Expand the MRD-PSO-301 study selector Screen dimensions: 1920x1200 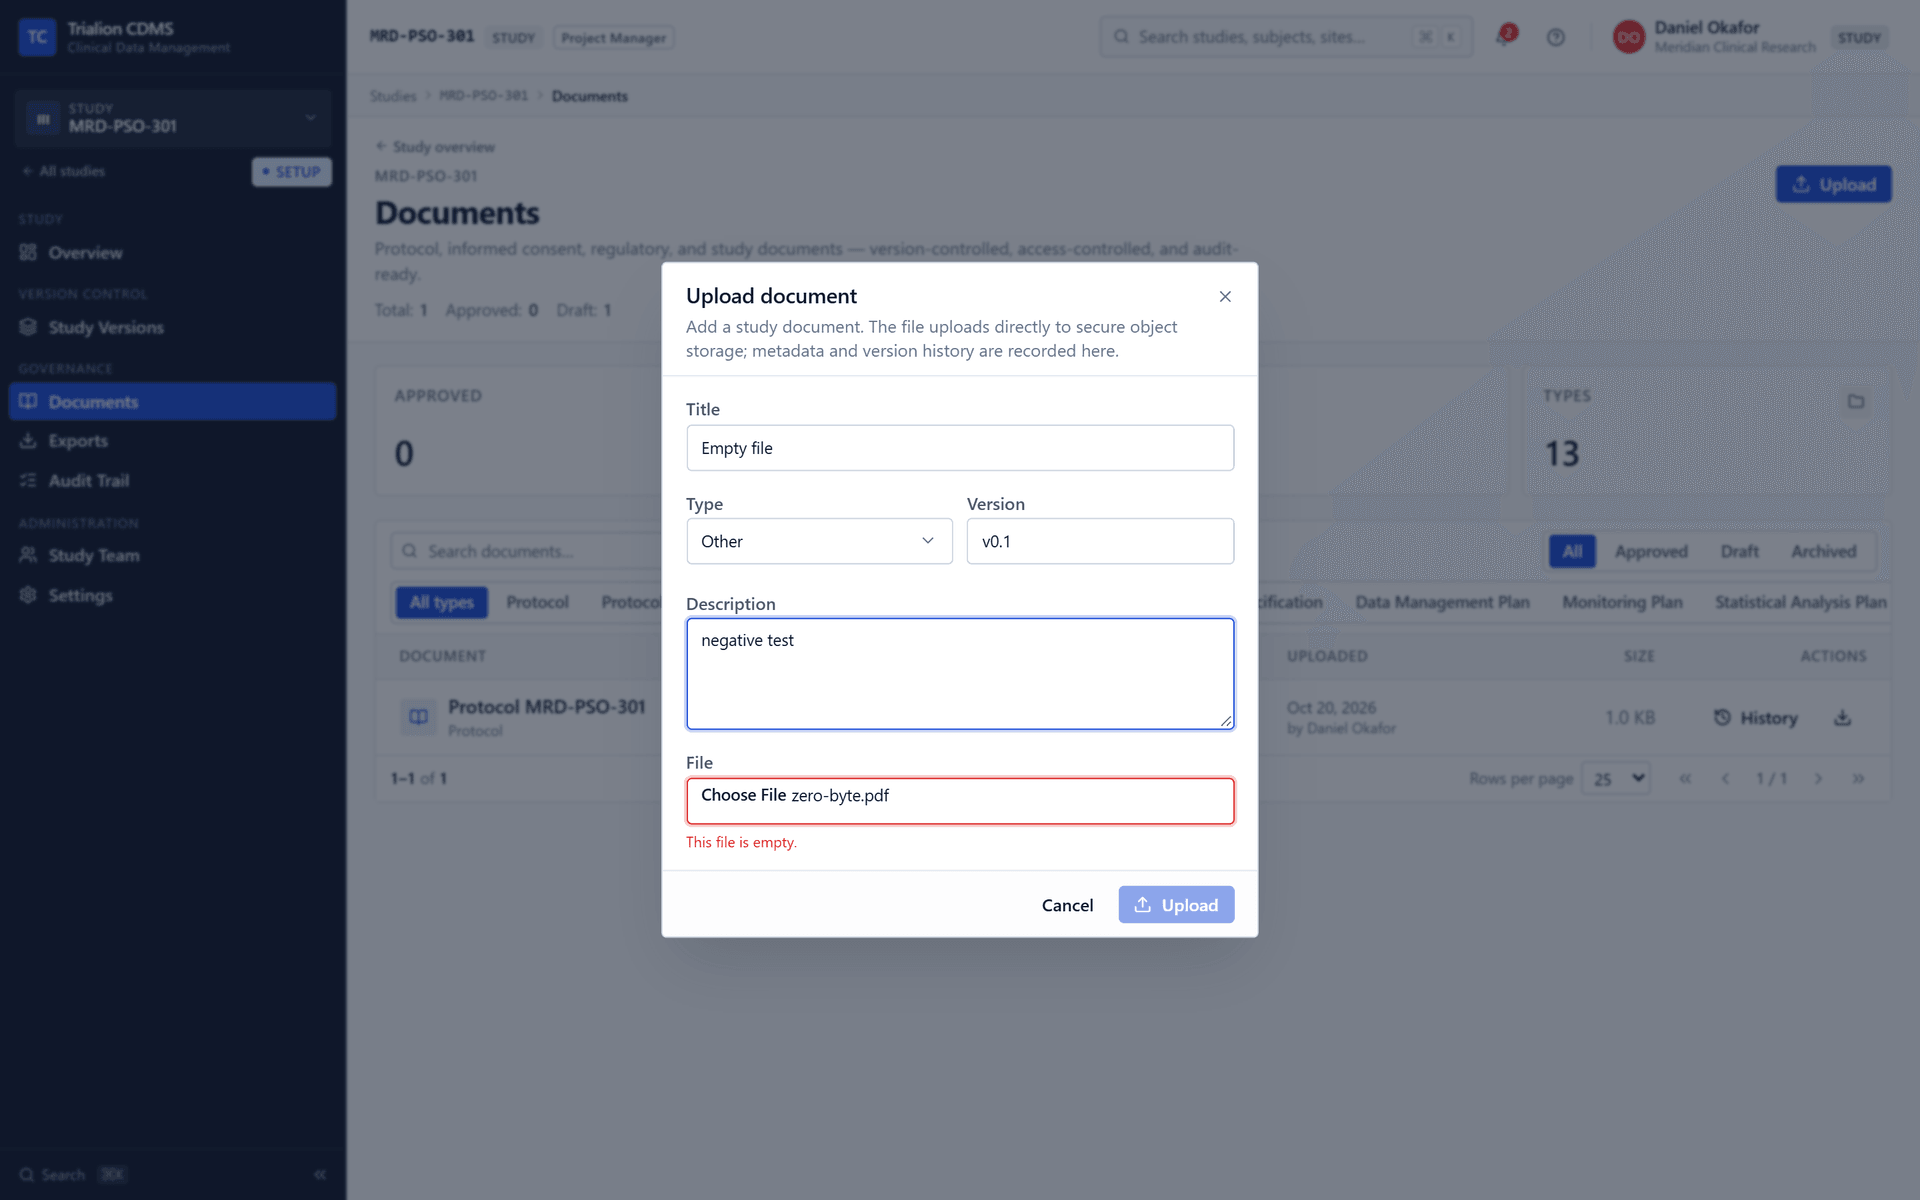(x=173, y=118)
